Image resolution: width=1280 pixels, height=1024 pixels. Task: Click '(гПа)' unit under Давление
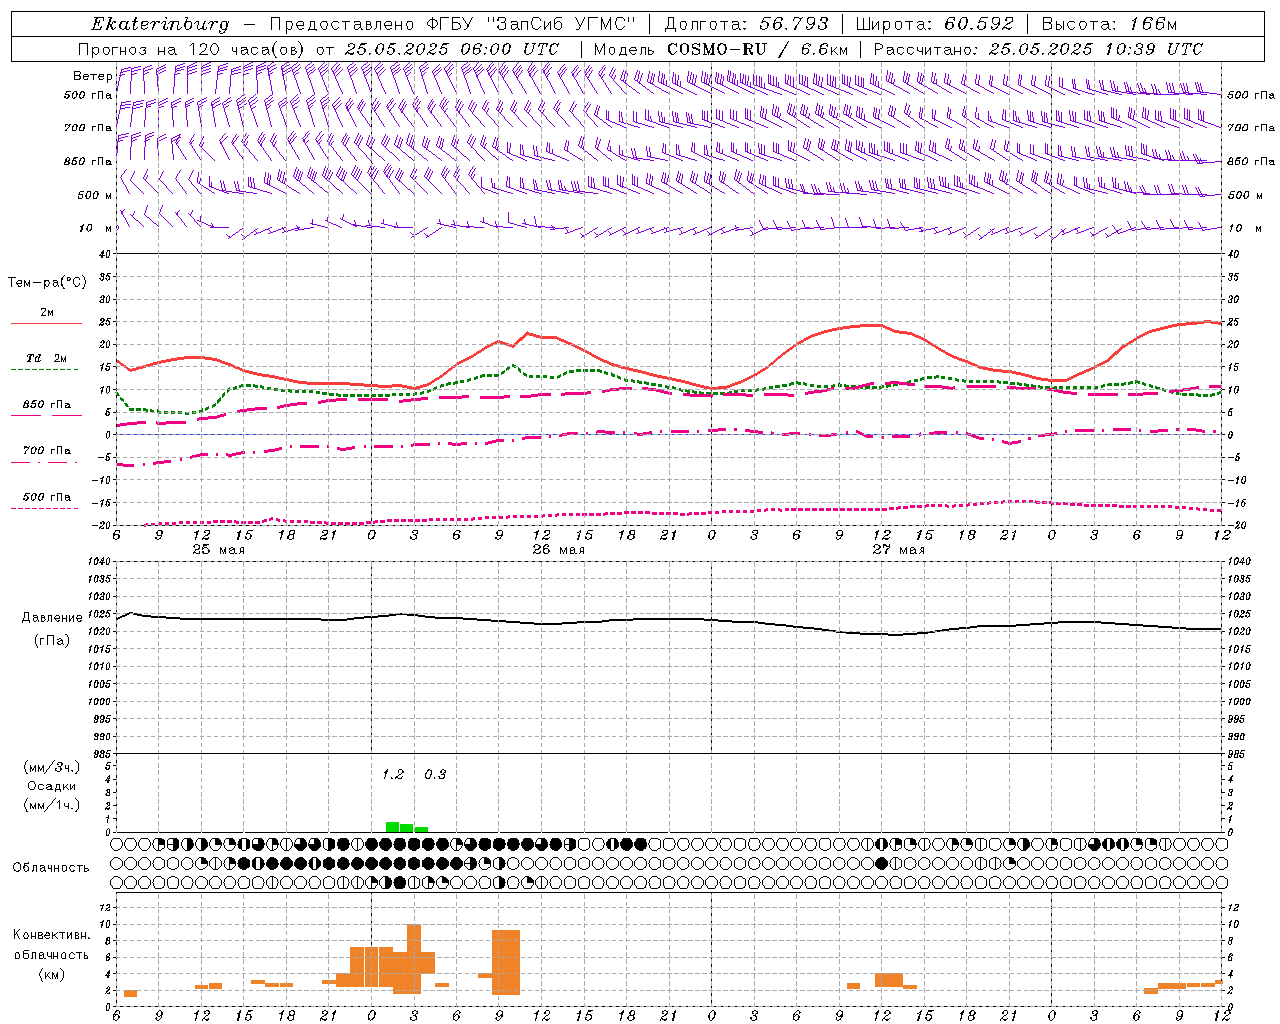(51, 641)
